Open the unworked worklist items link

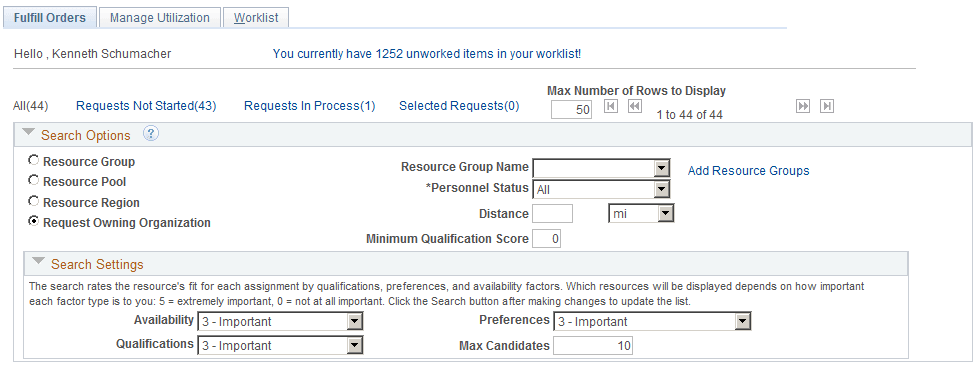(427, 54)
